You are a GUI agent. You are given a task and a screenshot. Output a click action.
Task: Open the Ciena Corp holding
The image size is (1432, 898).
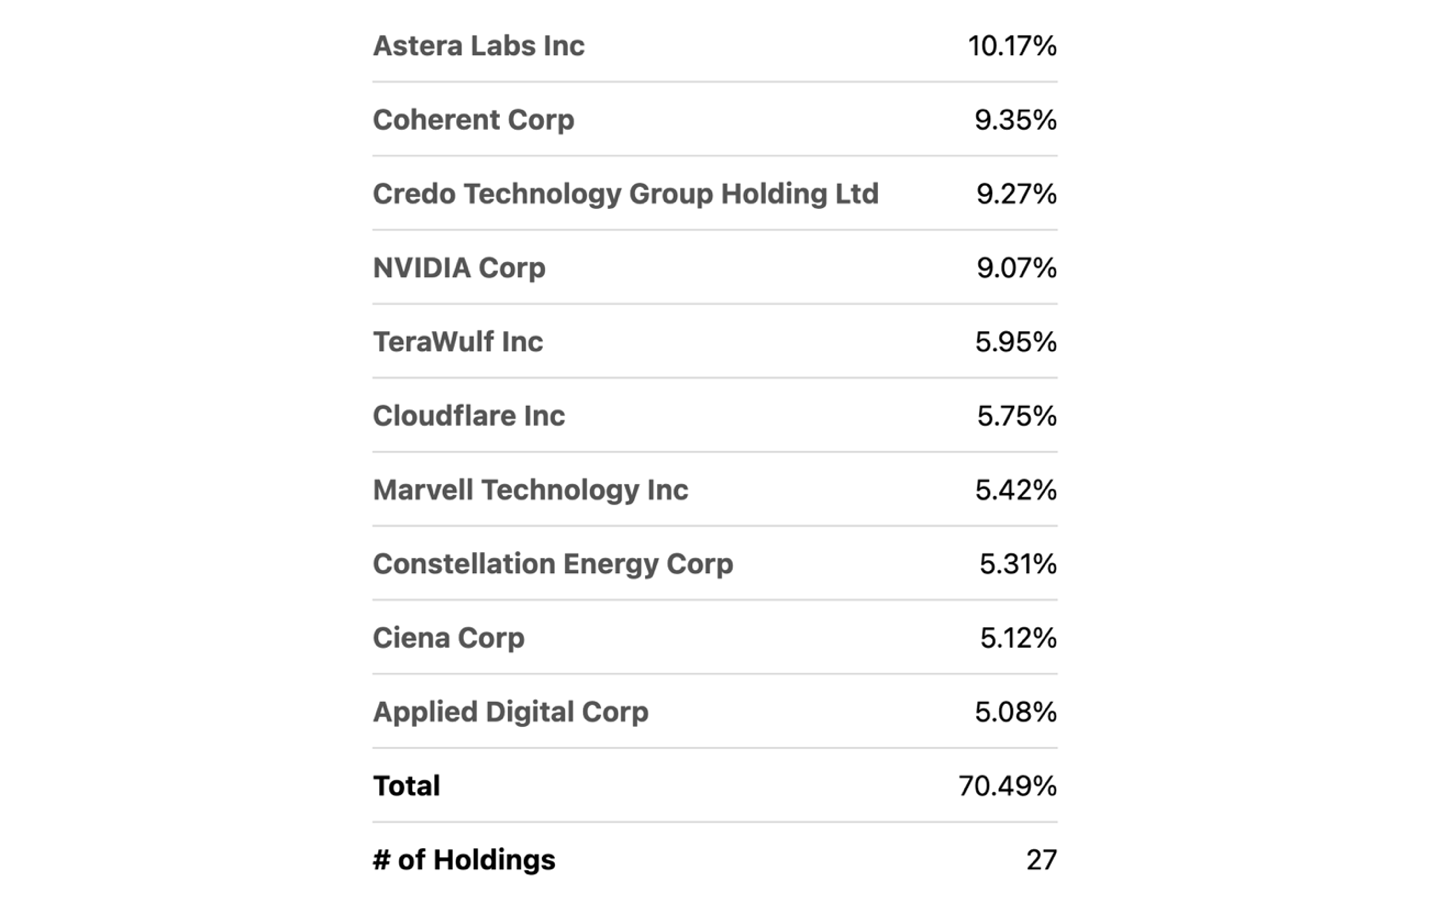click(x=448, y=638)
